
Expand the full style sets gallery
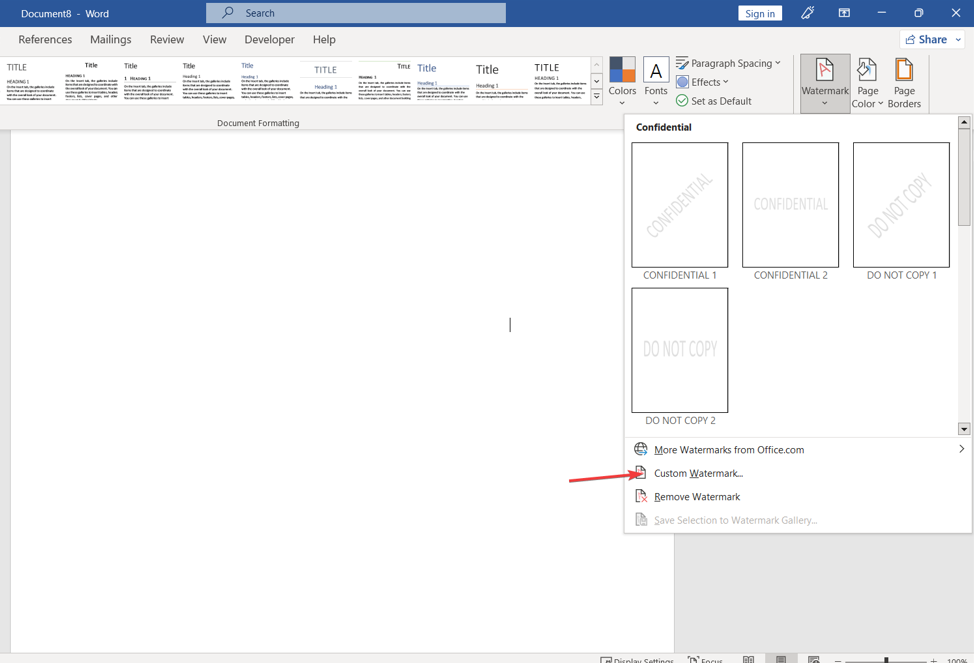[596, 97]
